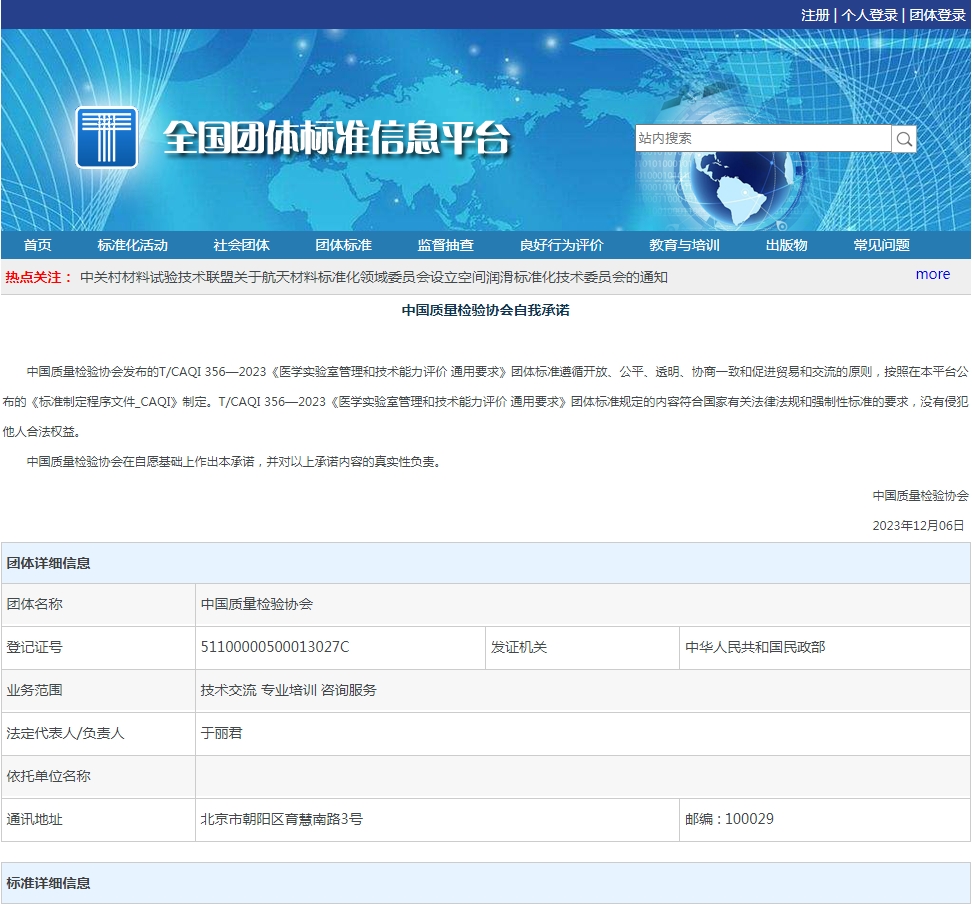Click the 登记证号 label cell

click(x=98, y=647)
